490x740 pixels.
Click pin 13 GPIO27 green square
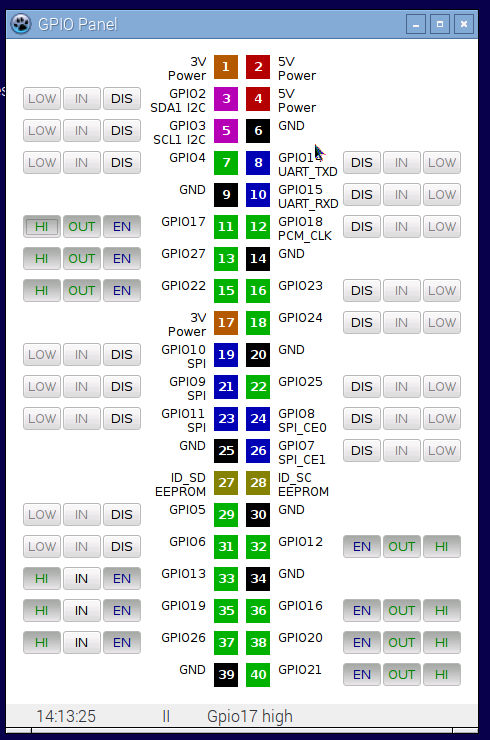click(226, 259)
